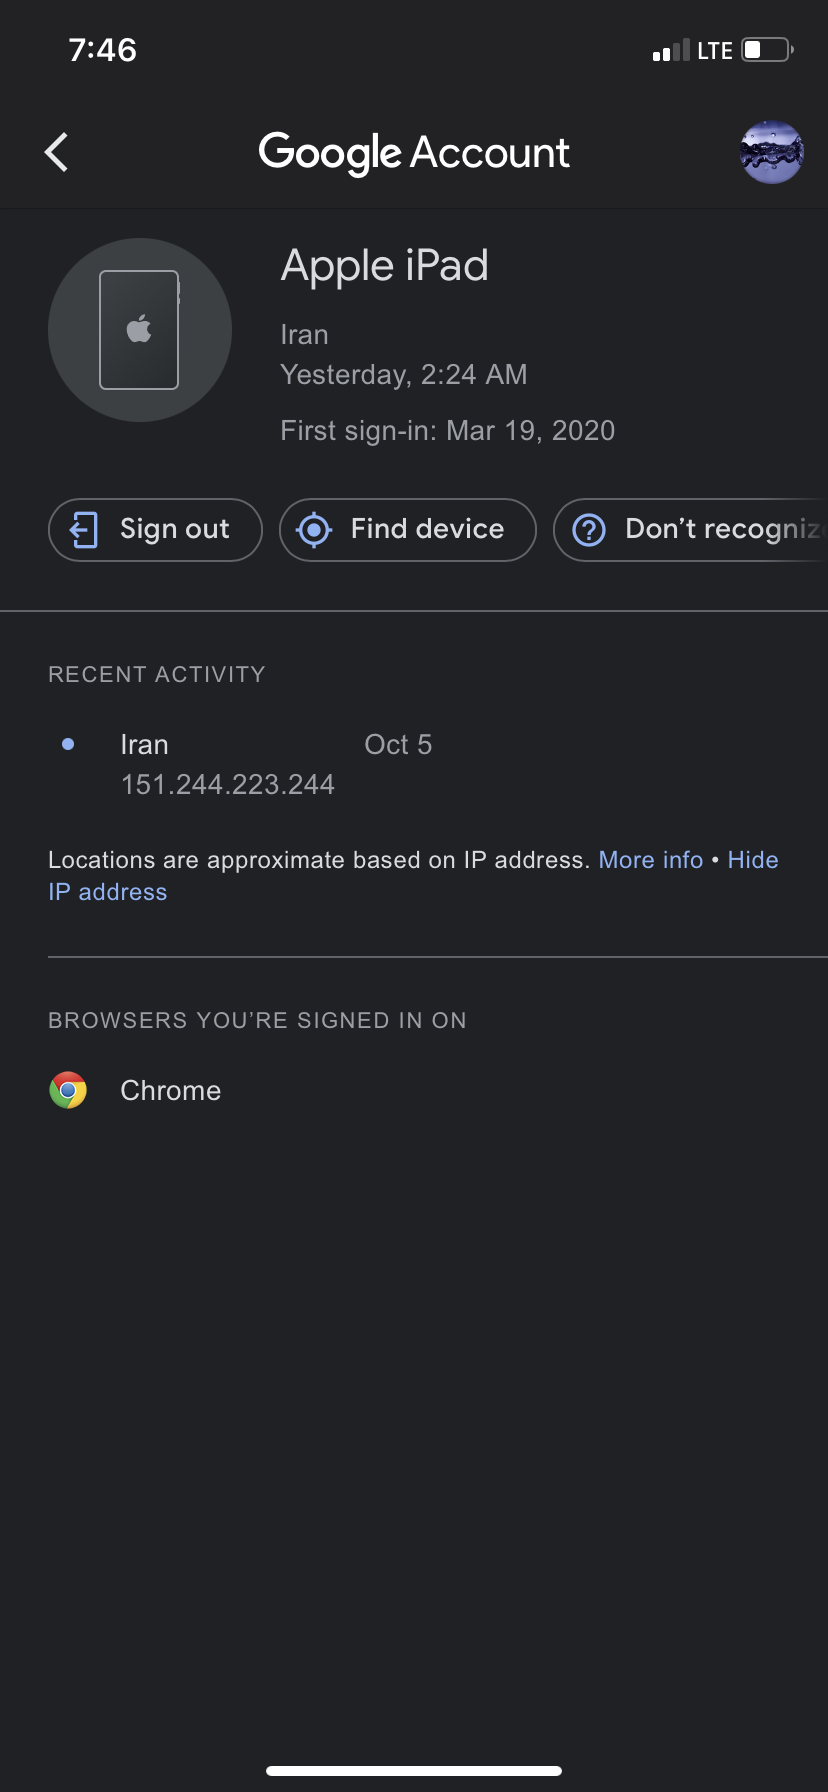Tap the question mark help icon
The image size is (828, 1792).
(589, 530)
